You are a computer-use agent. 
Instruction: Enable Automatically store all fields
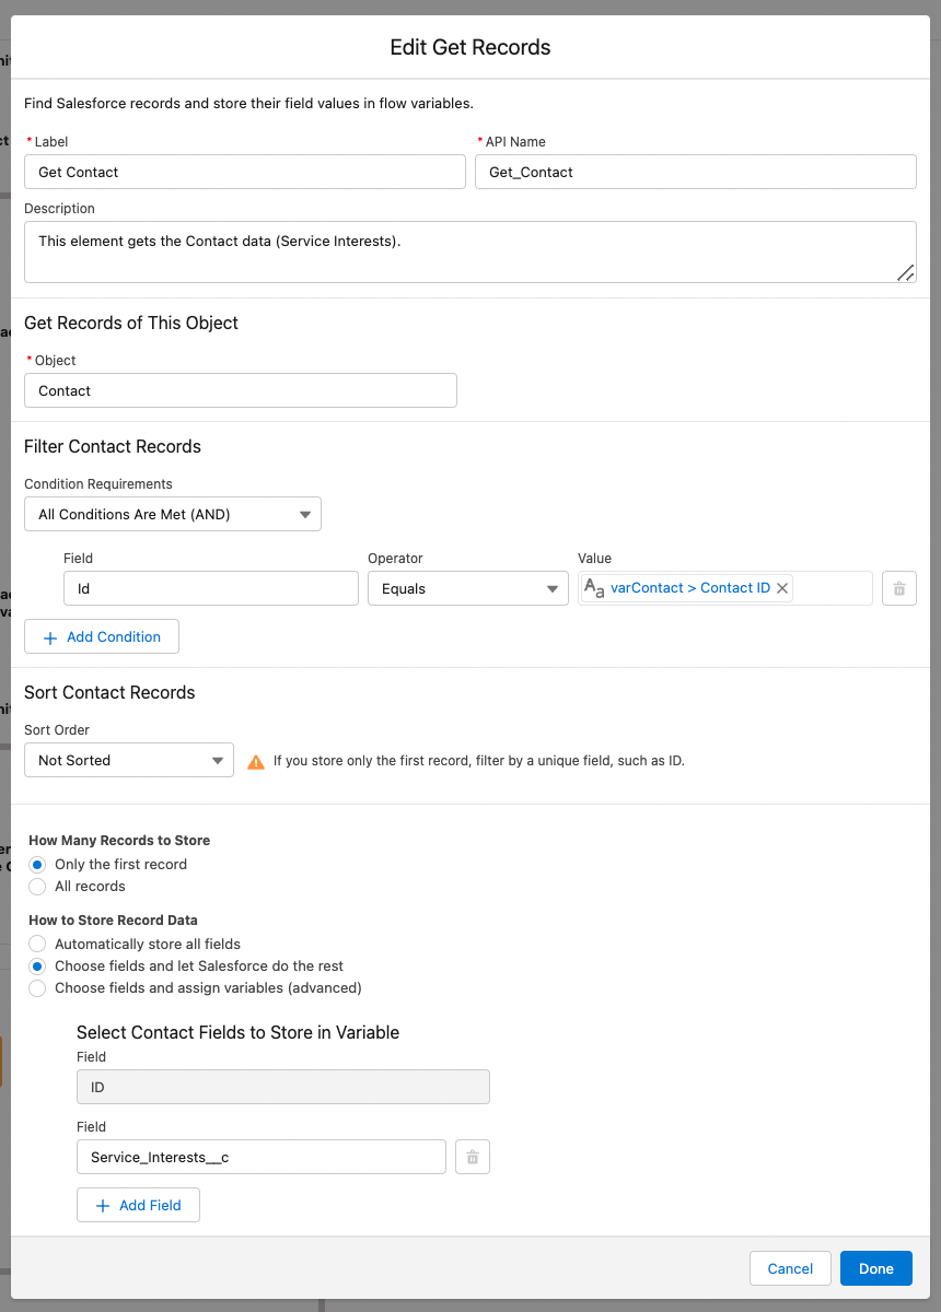click(37, 943)
